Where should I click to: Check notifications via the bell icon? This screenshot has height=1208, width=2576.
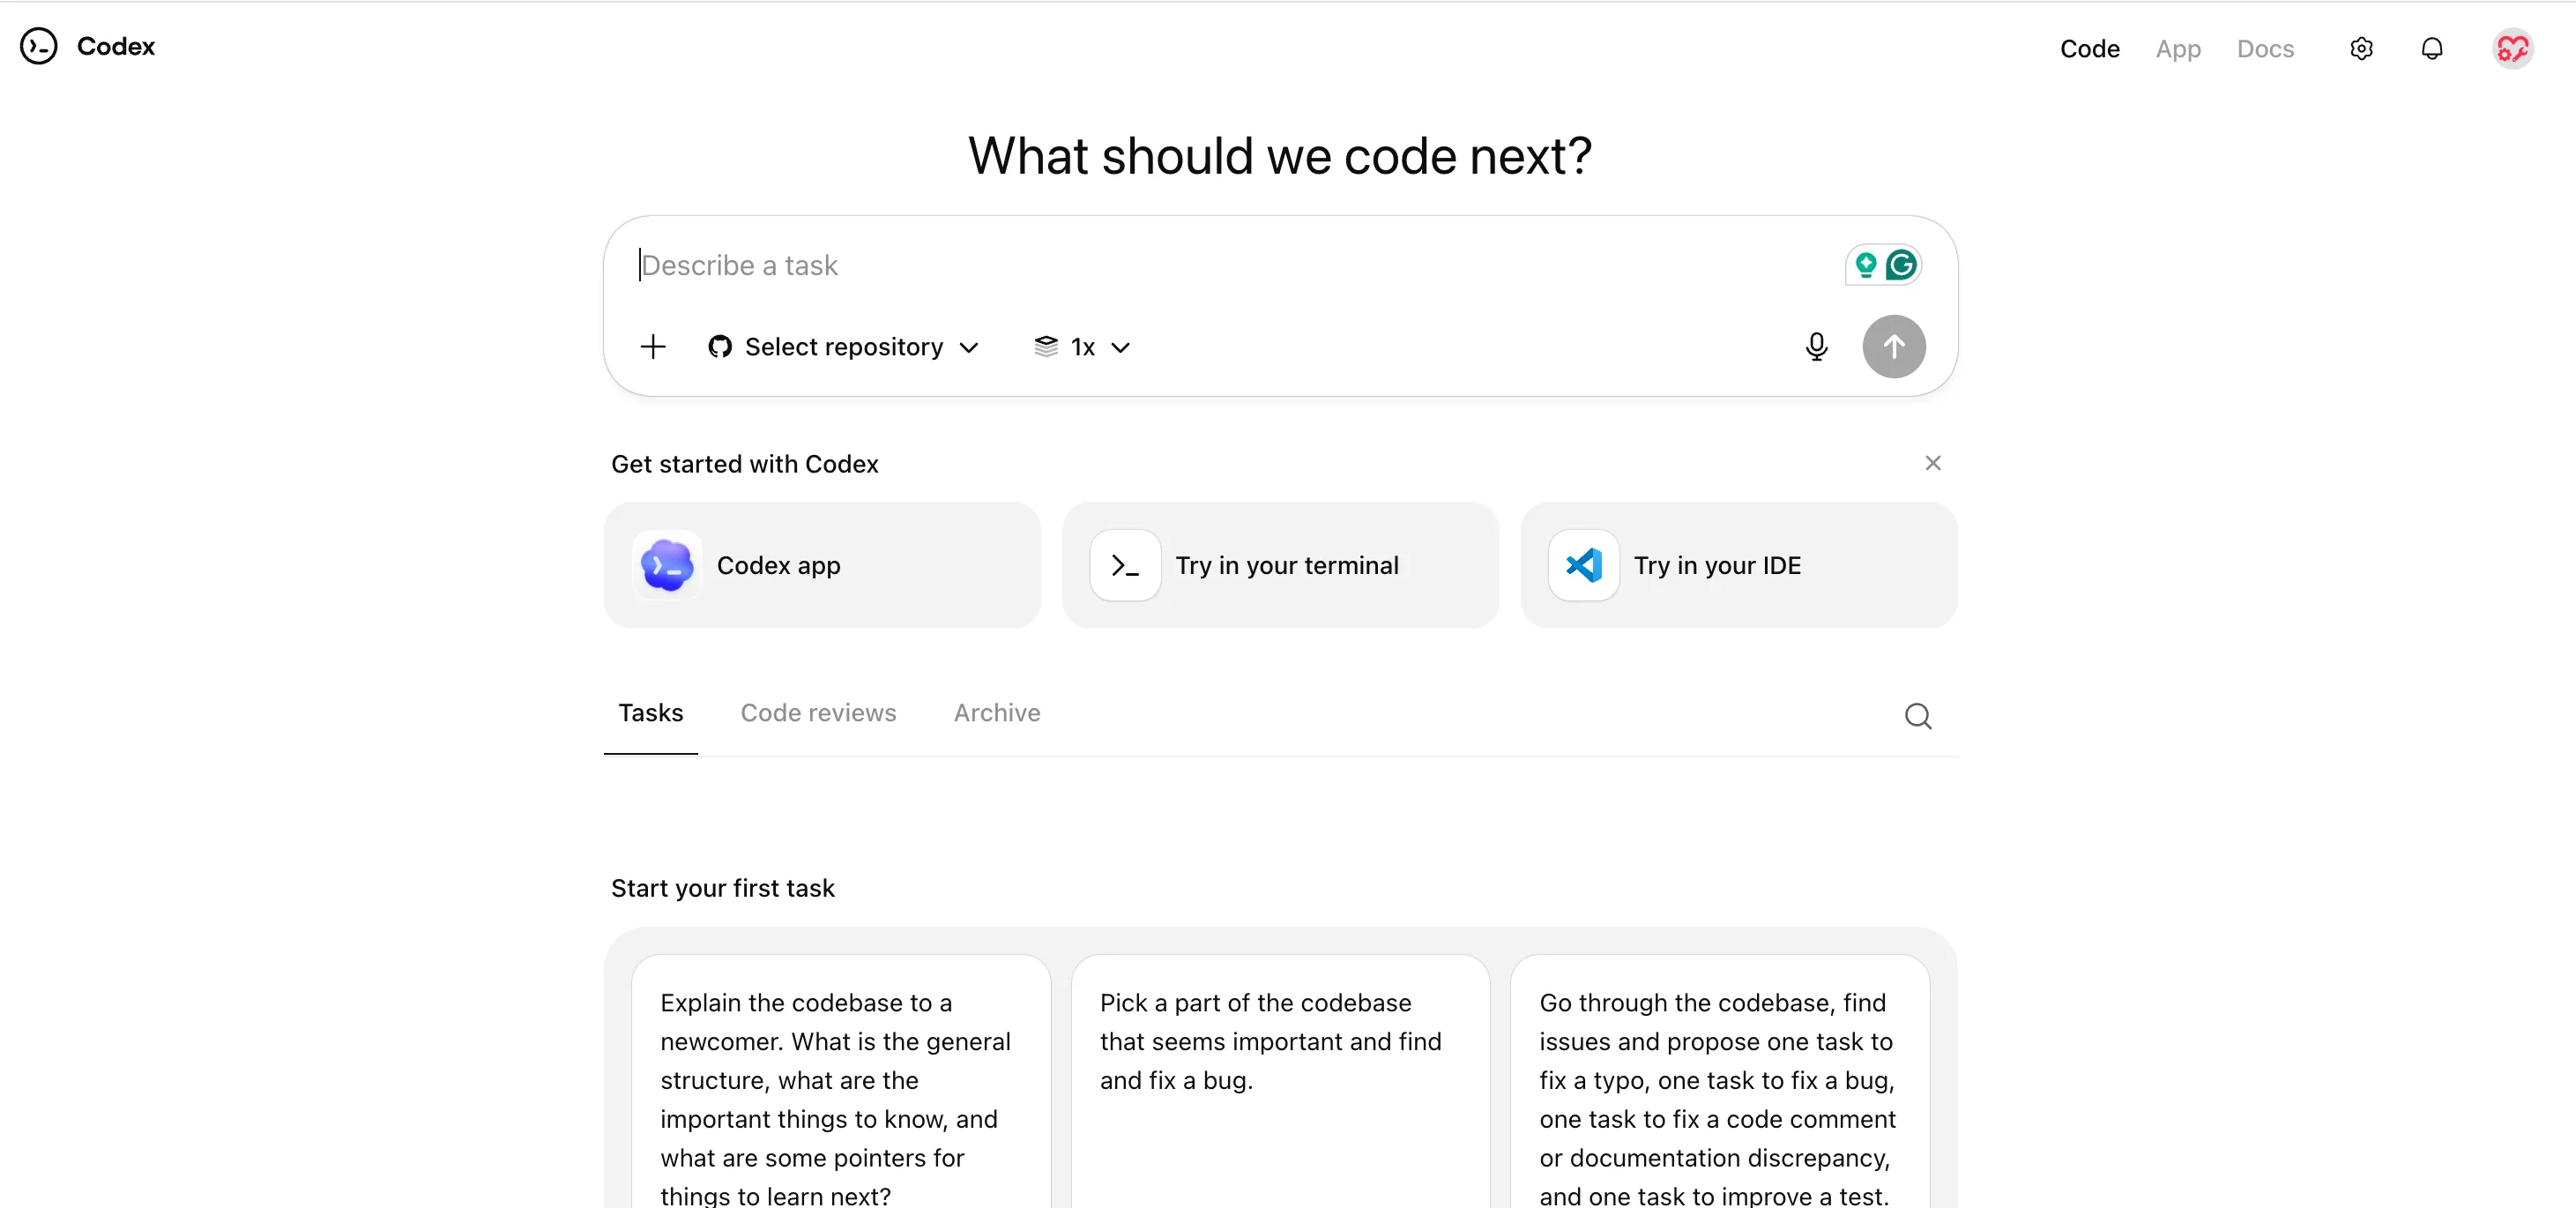tap(2432, 48)
